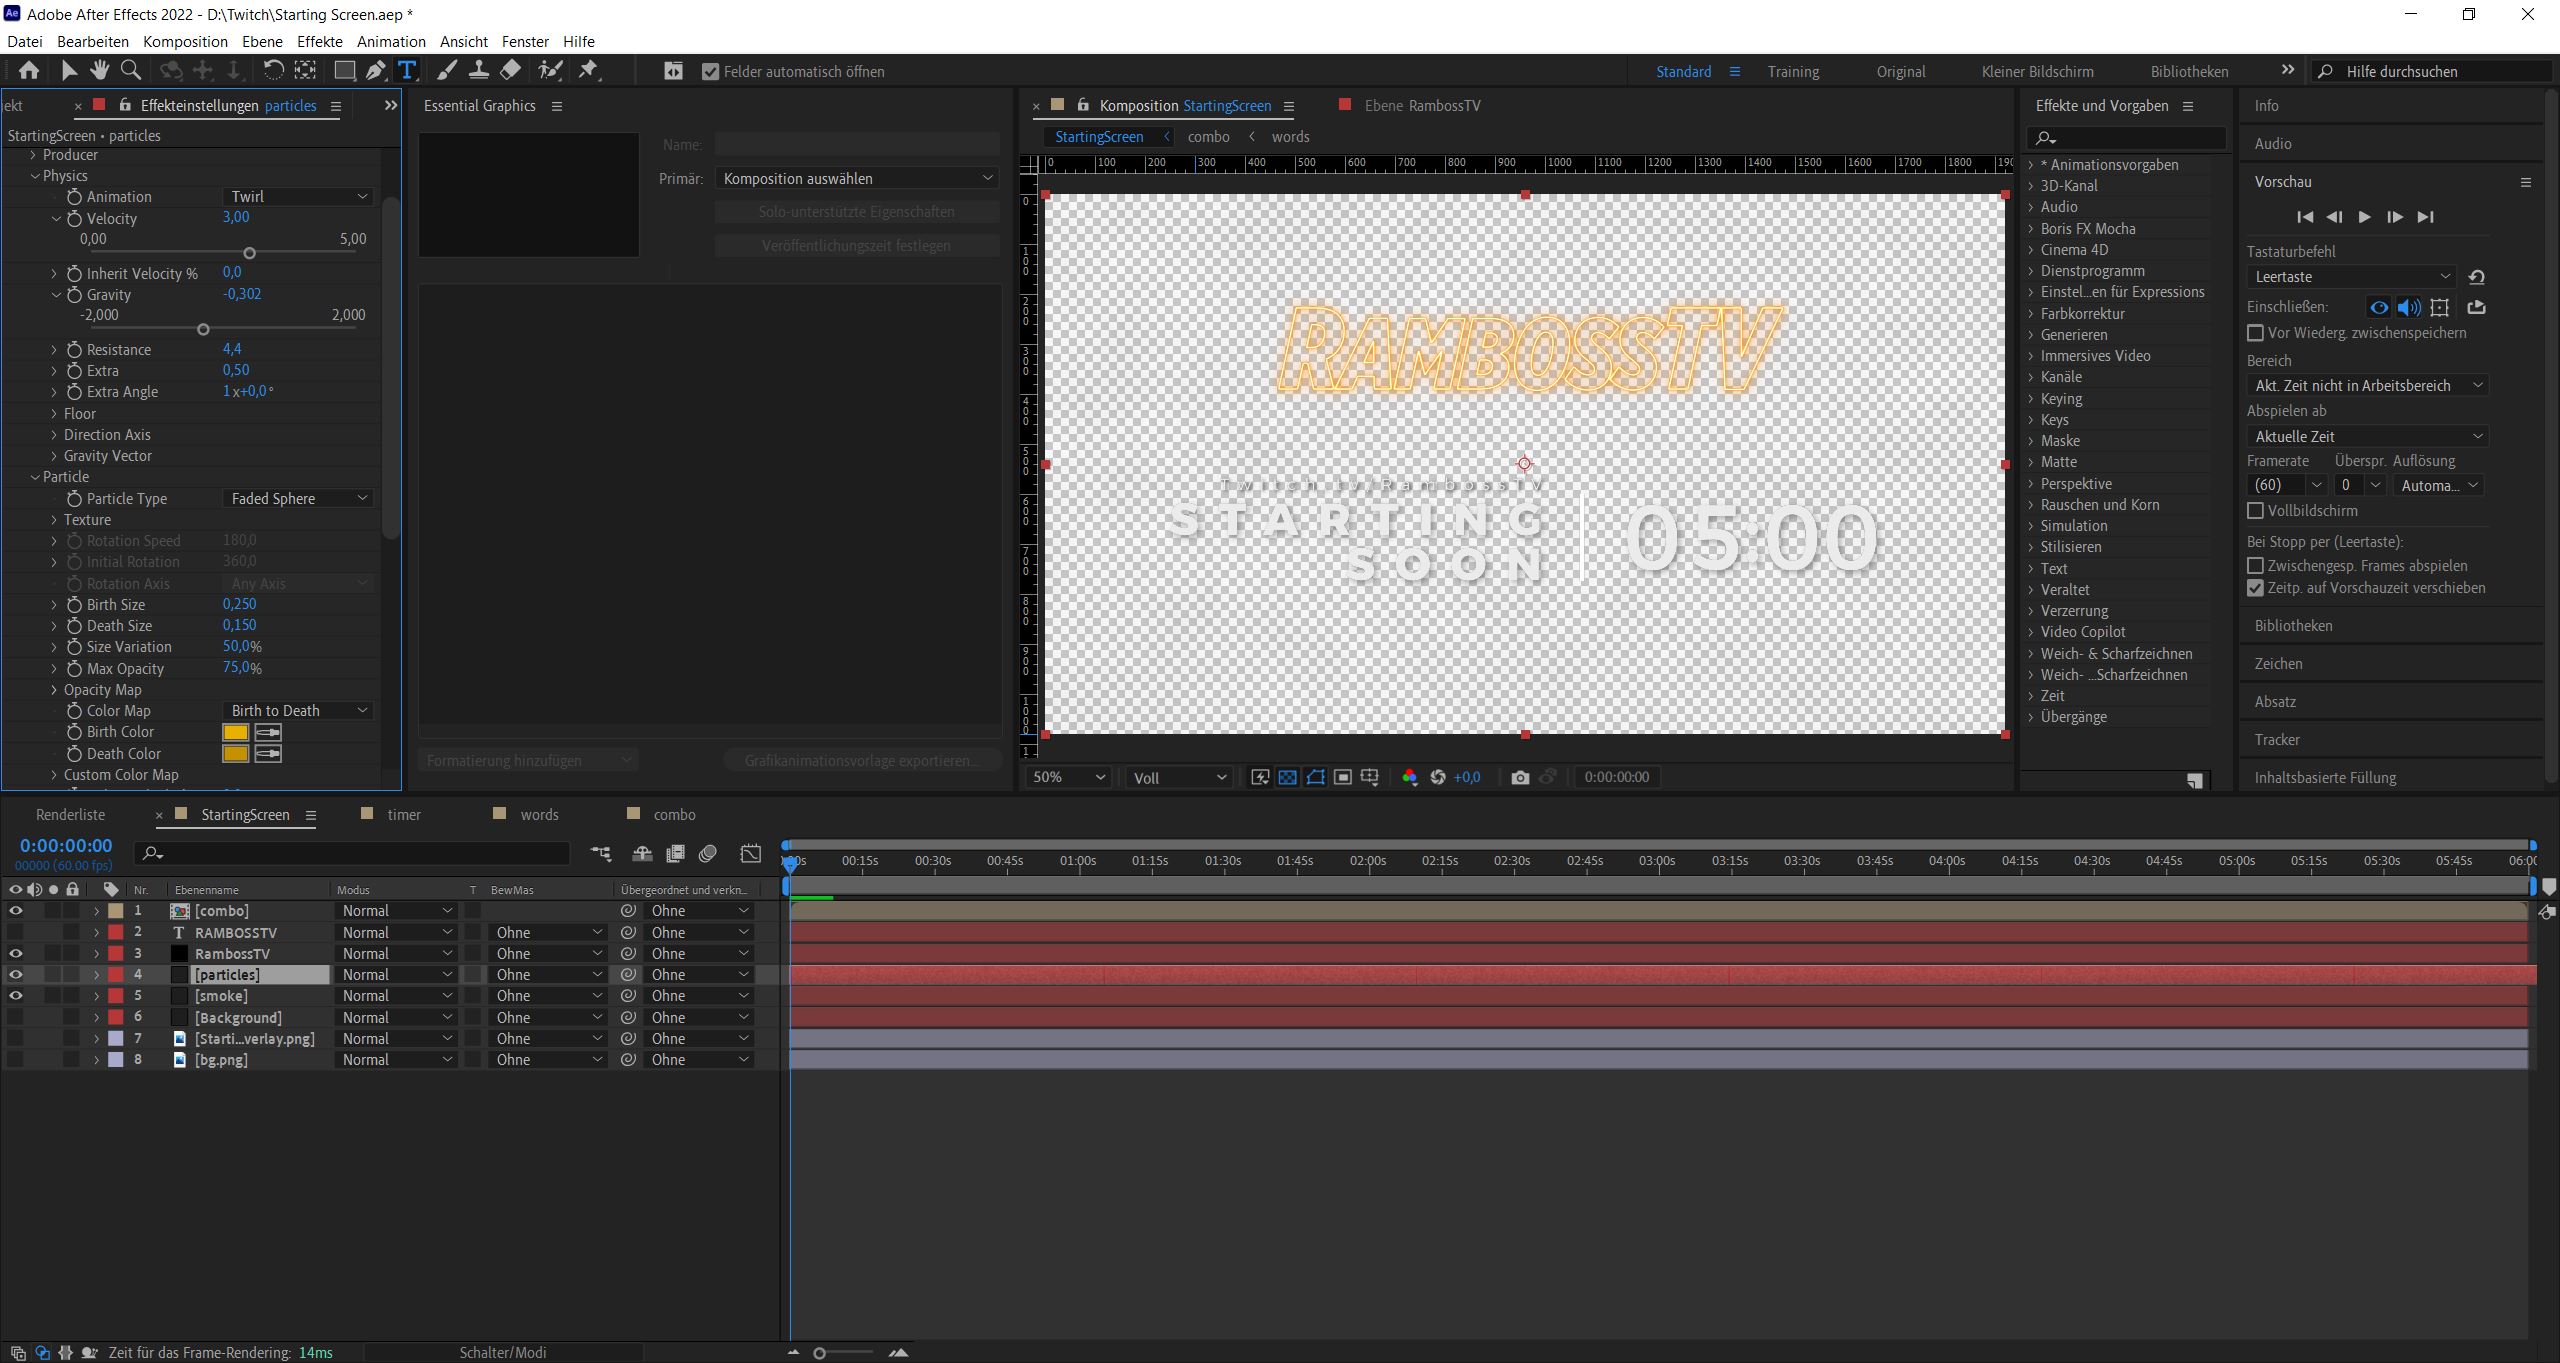Open the Particle Type dropdown
The width and height of the screenshot is (2560, 1363).
coord(298,498)
